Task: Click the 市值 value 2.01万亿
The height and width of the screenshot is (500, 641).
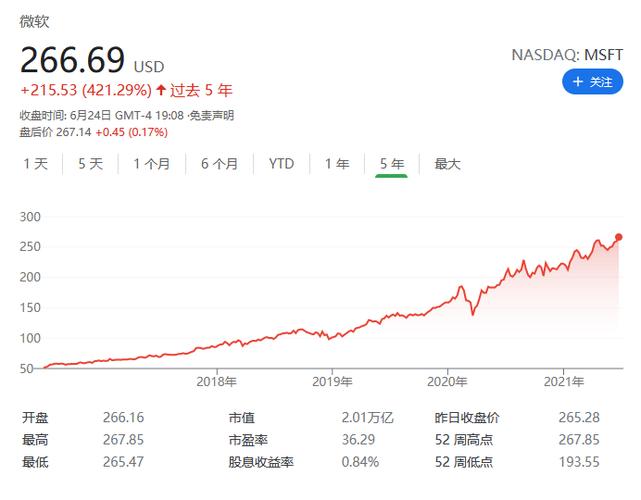Action: [367, 417]
